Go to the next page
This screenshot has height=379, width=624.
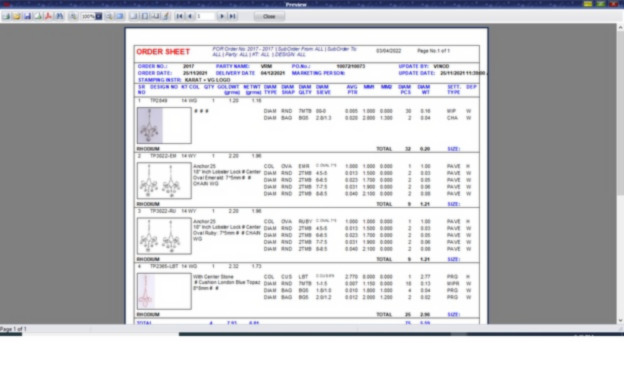click(222, 16)
